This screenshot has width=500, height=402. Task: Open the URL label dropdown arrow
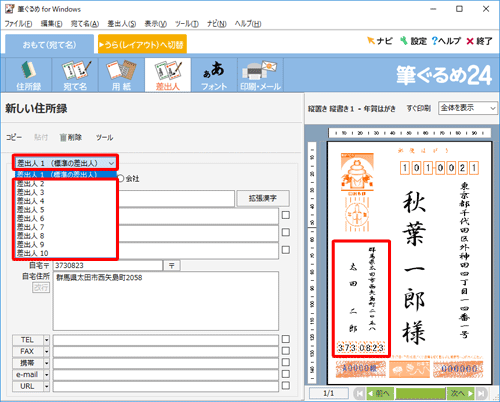(47, 386)
